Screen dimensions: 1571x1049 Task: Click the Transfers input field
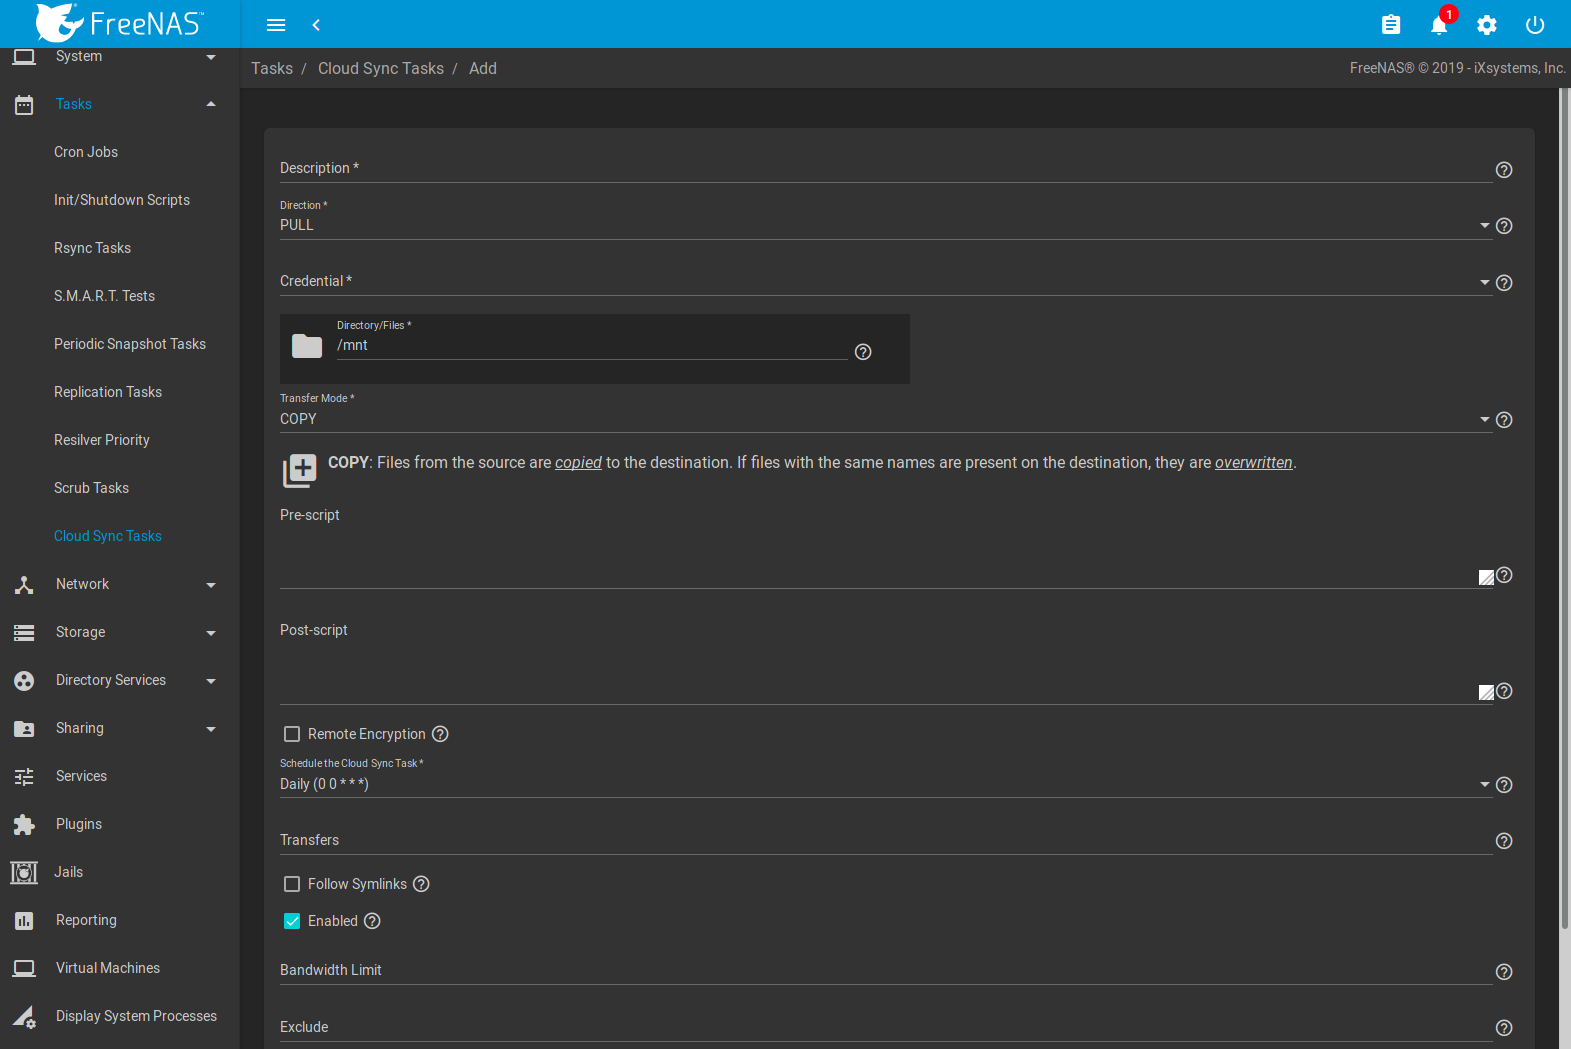point(885,840)
